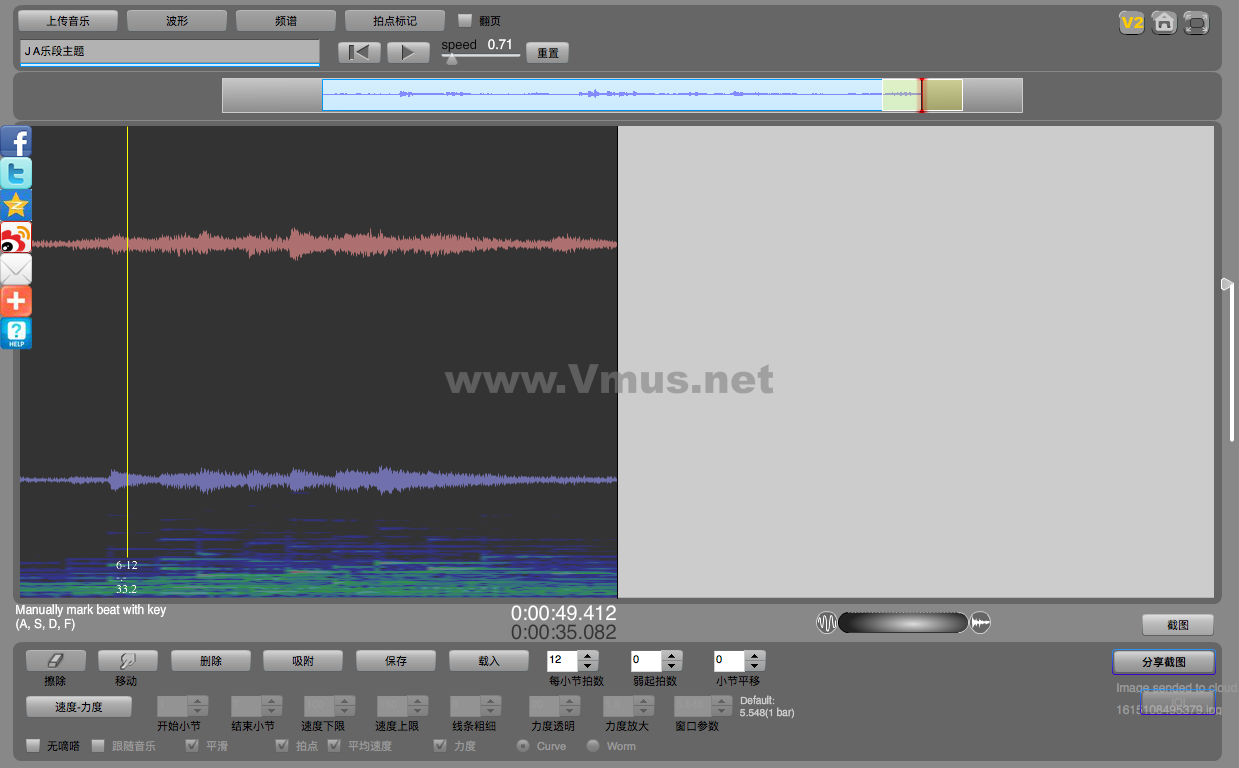Select the eraser tool button
This screenshot has height=768, width=1239.
(x=55, y=661)
